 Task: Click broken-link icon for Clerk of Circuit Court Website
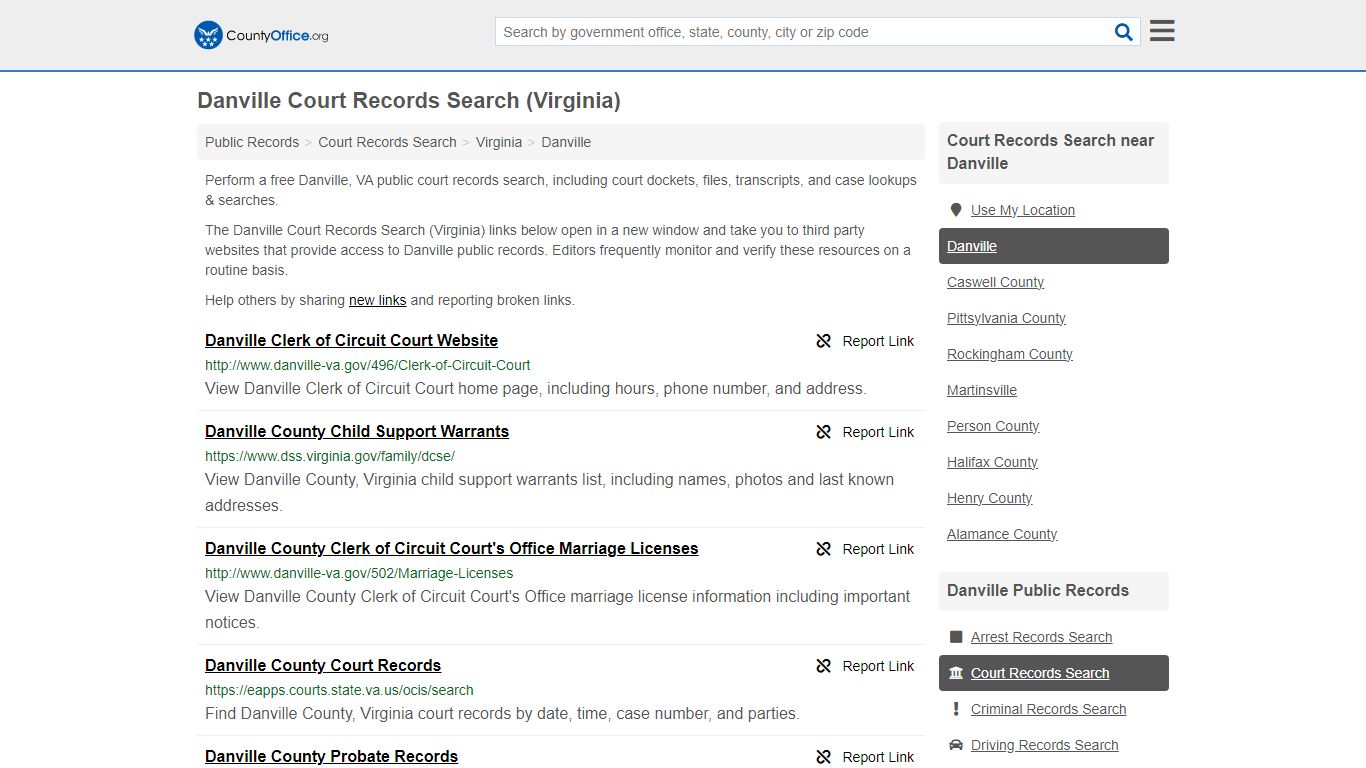tap(823, 341)
